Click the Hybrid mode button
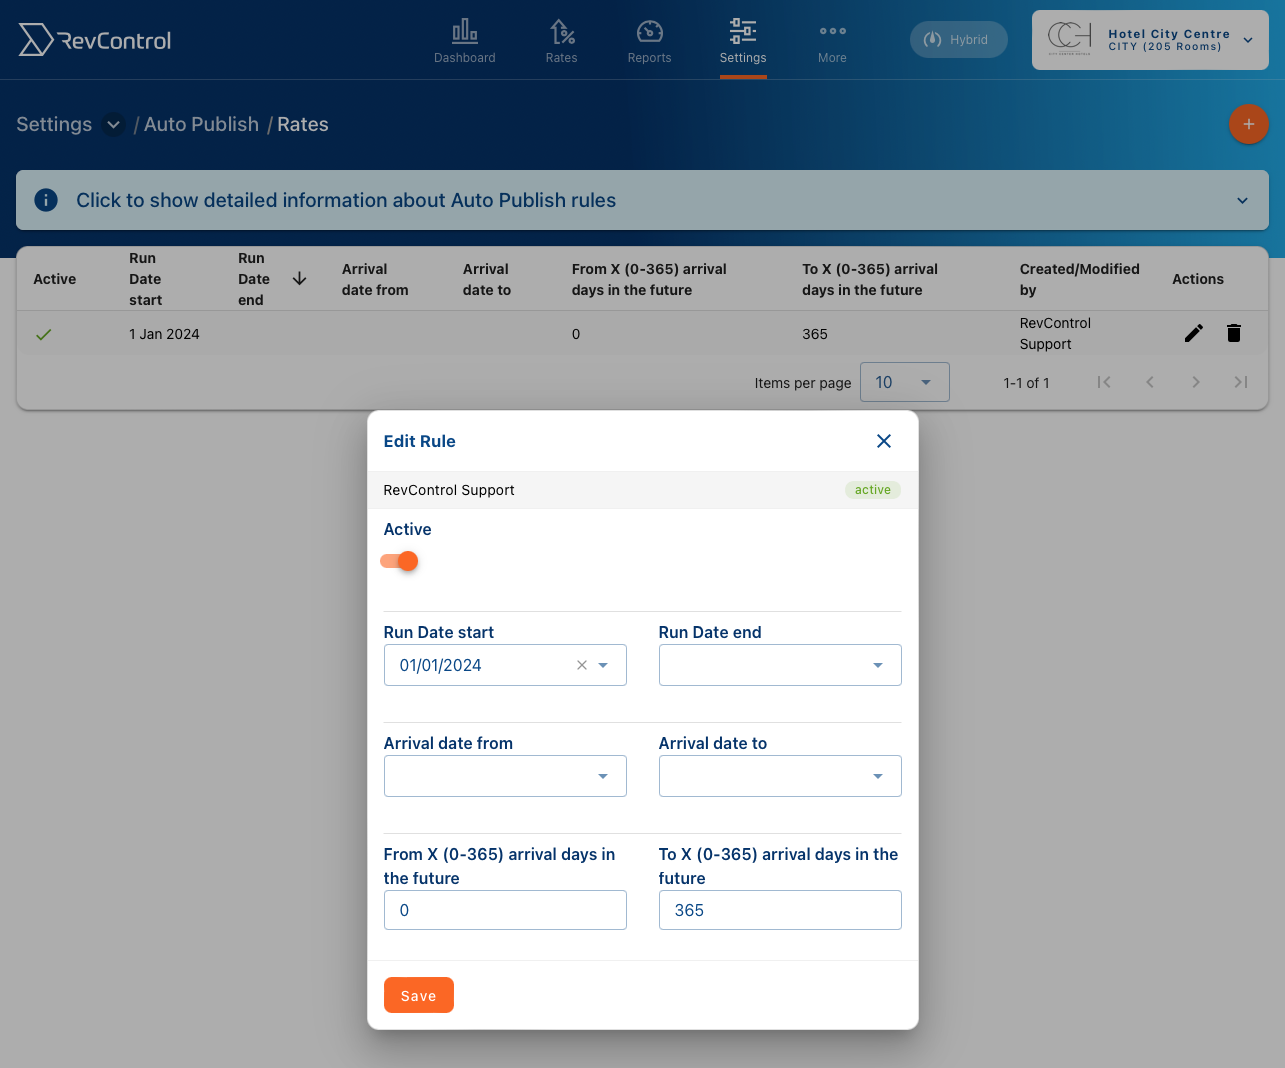The width and height of the screenshot is (1285, 1068). point(958,39)
